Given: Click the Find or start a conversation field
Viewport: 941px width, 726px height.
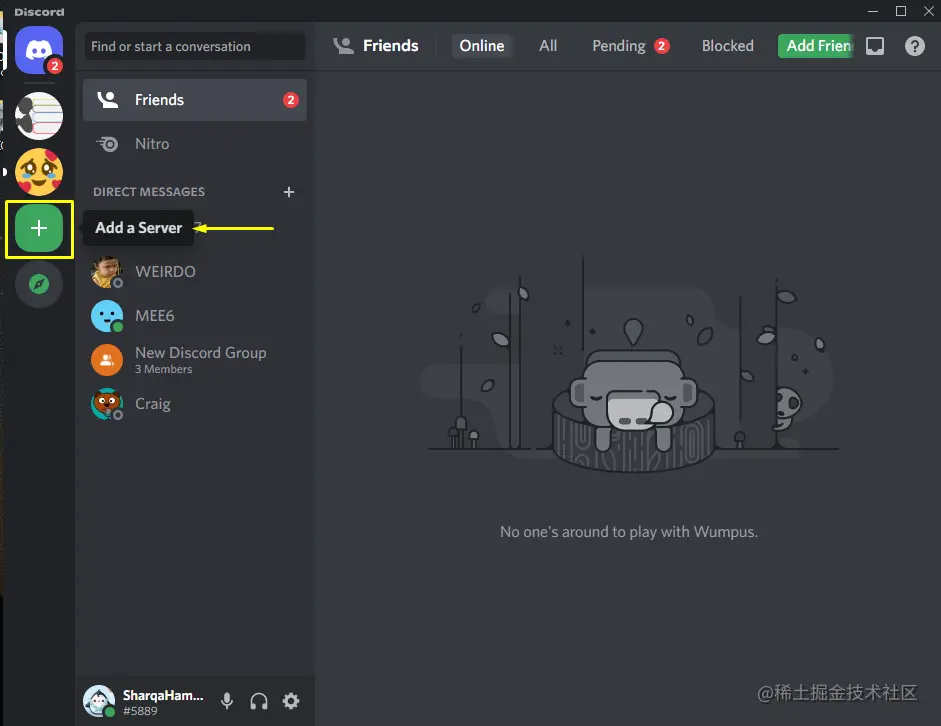Looking at the screenshot, I should click(x=195, y=46).
